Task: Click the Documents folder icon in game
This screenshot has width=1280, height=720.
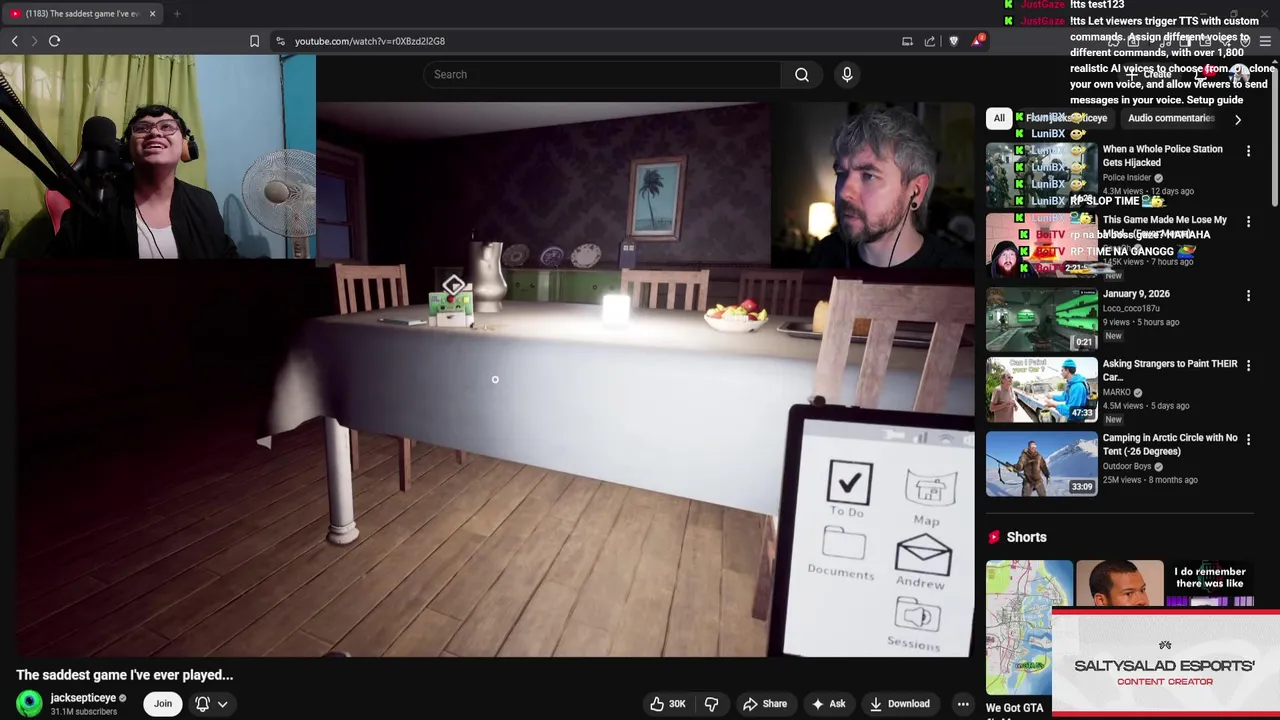Action: tap(844, 544)
